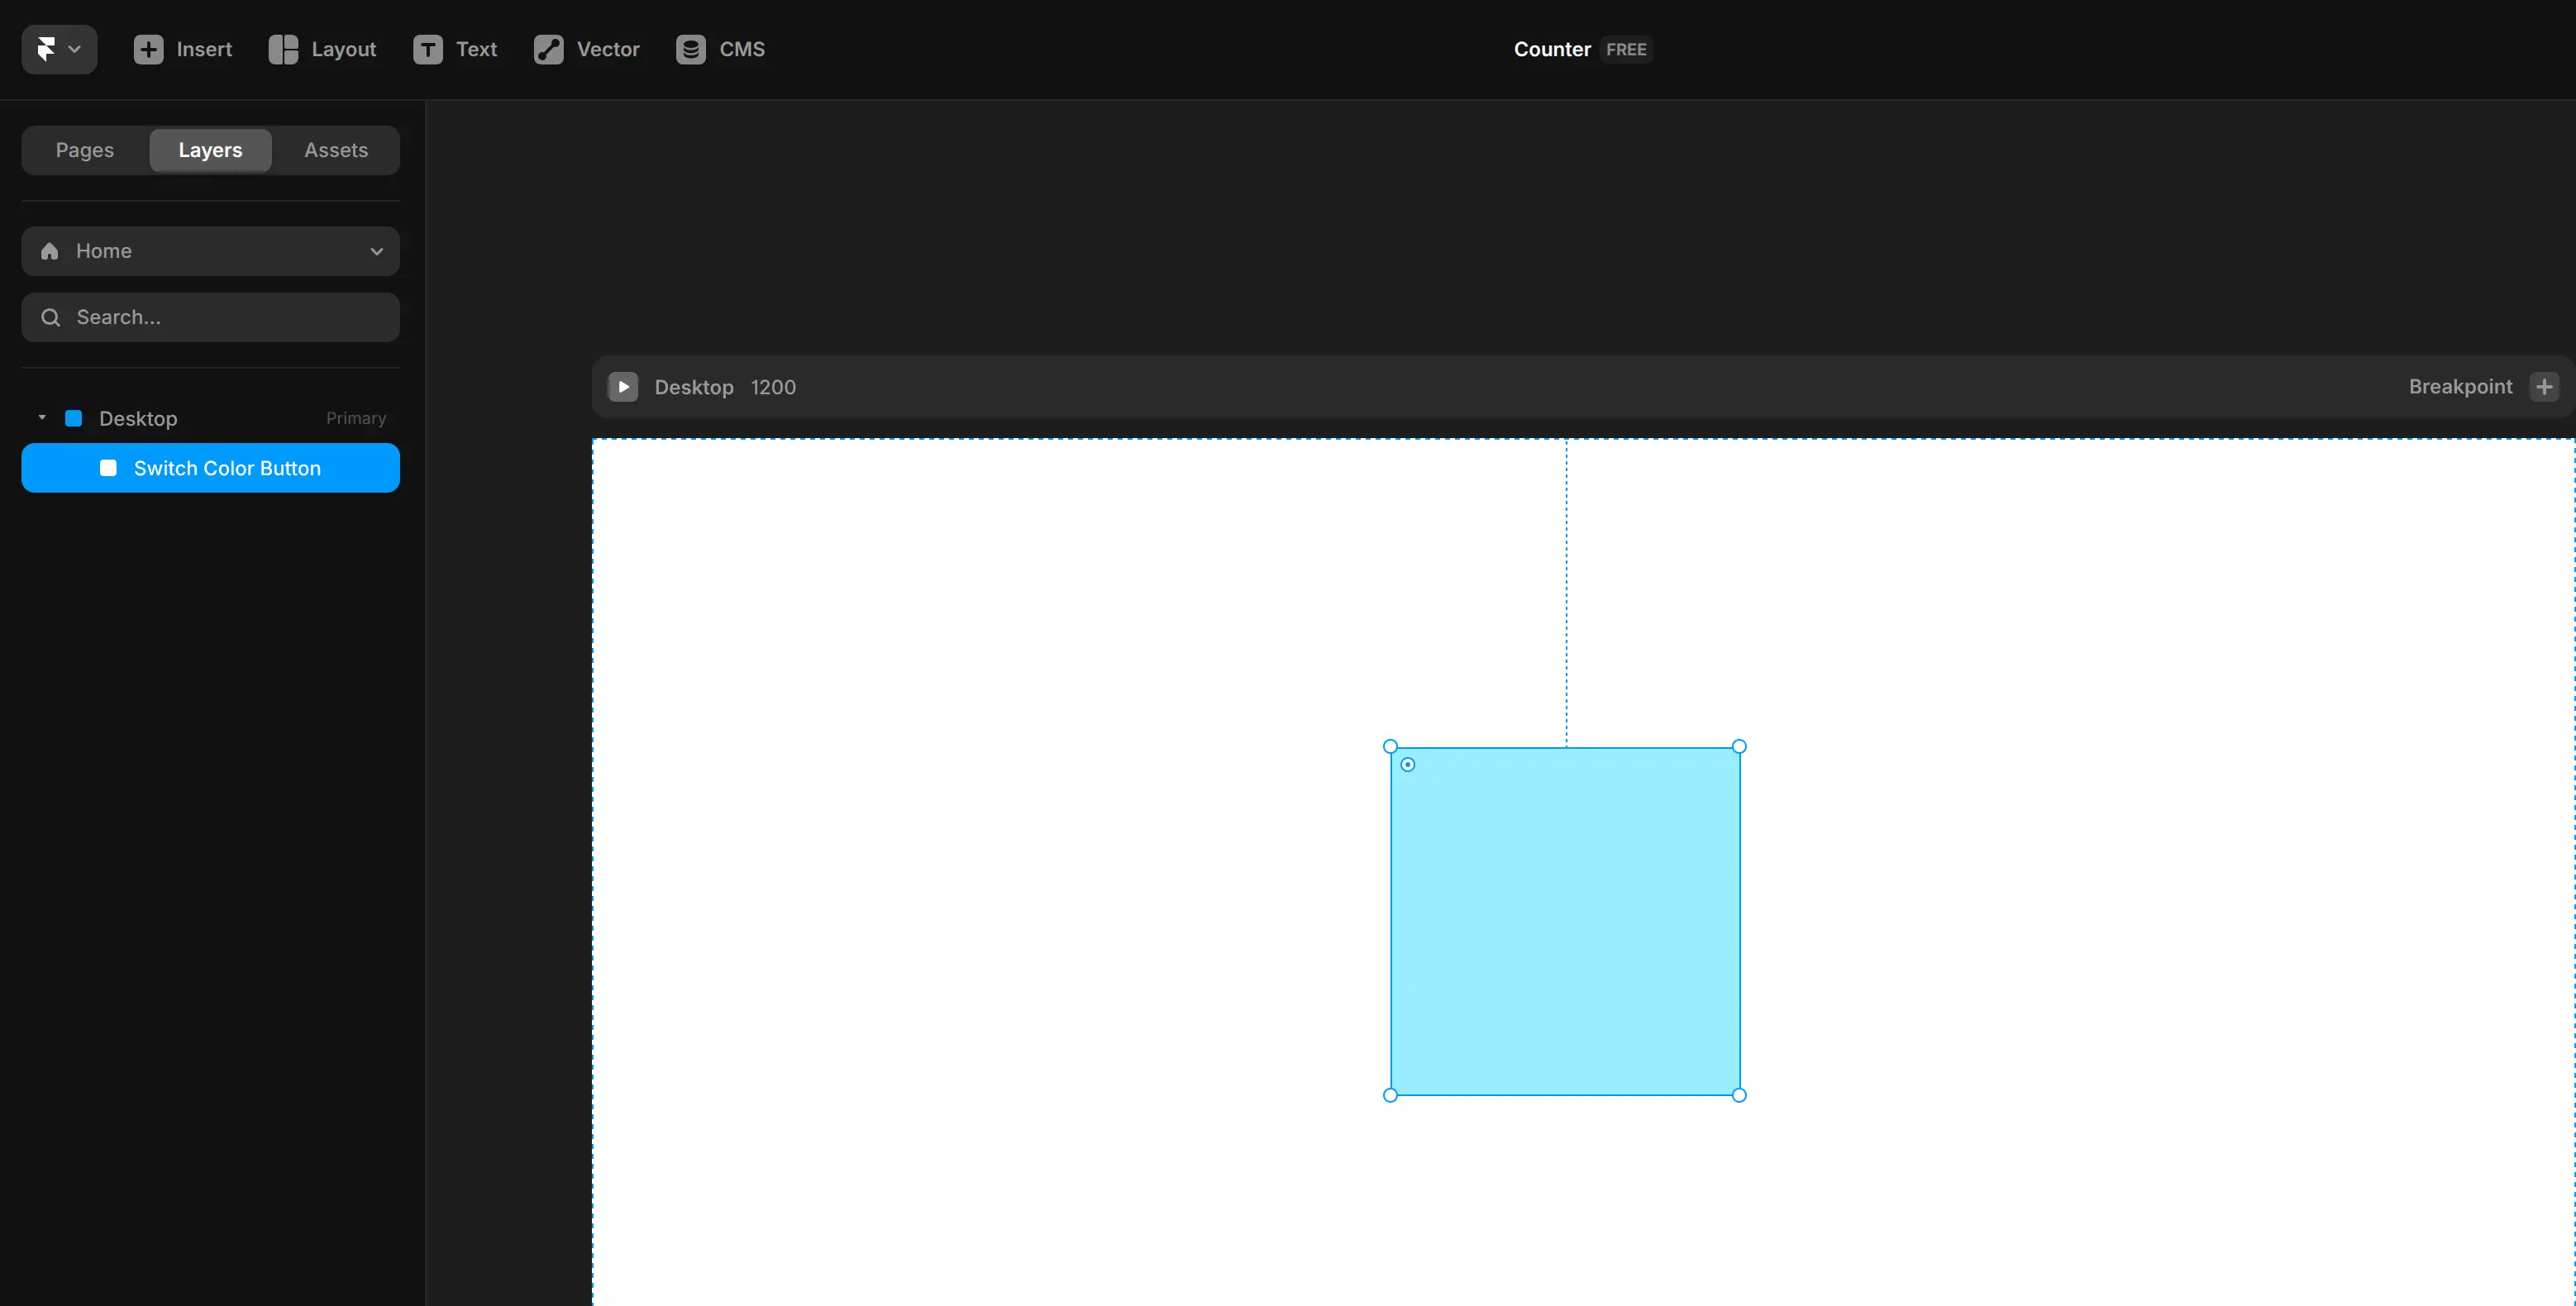Select the Text tool icon
2576x1306 pixels.
tap(428, 49)
